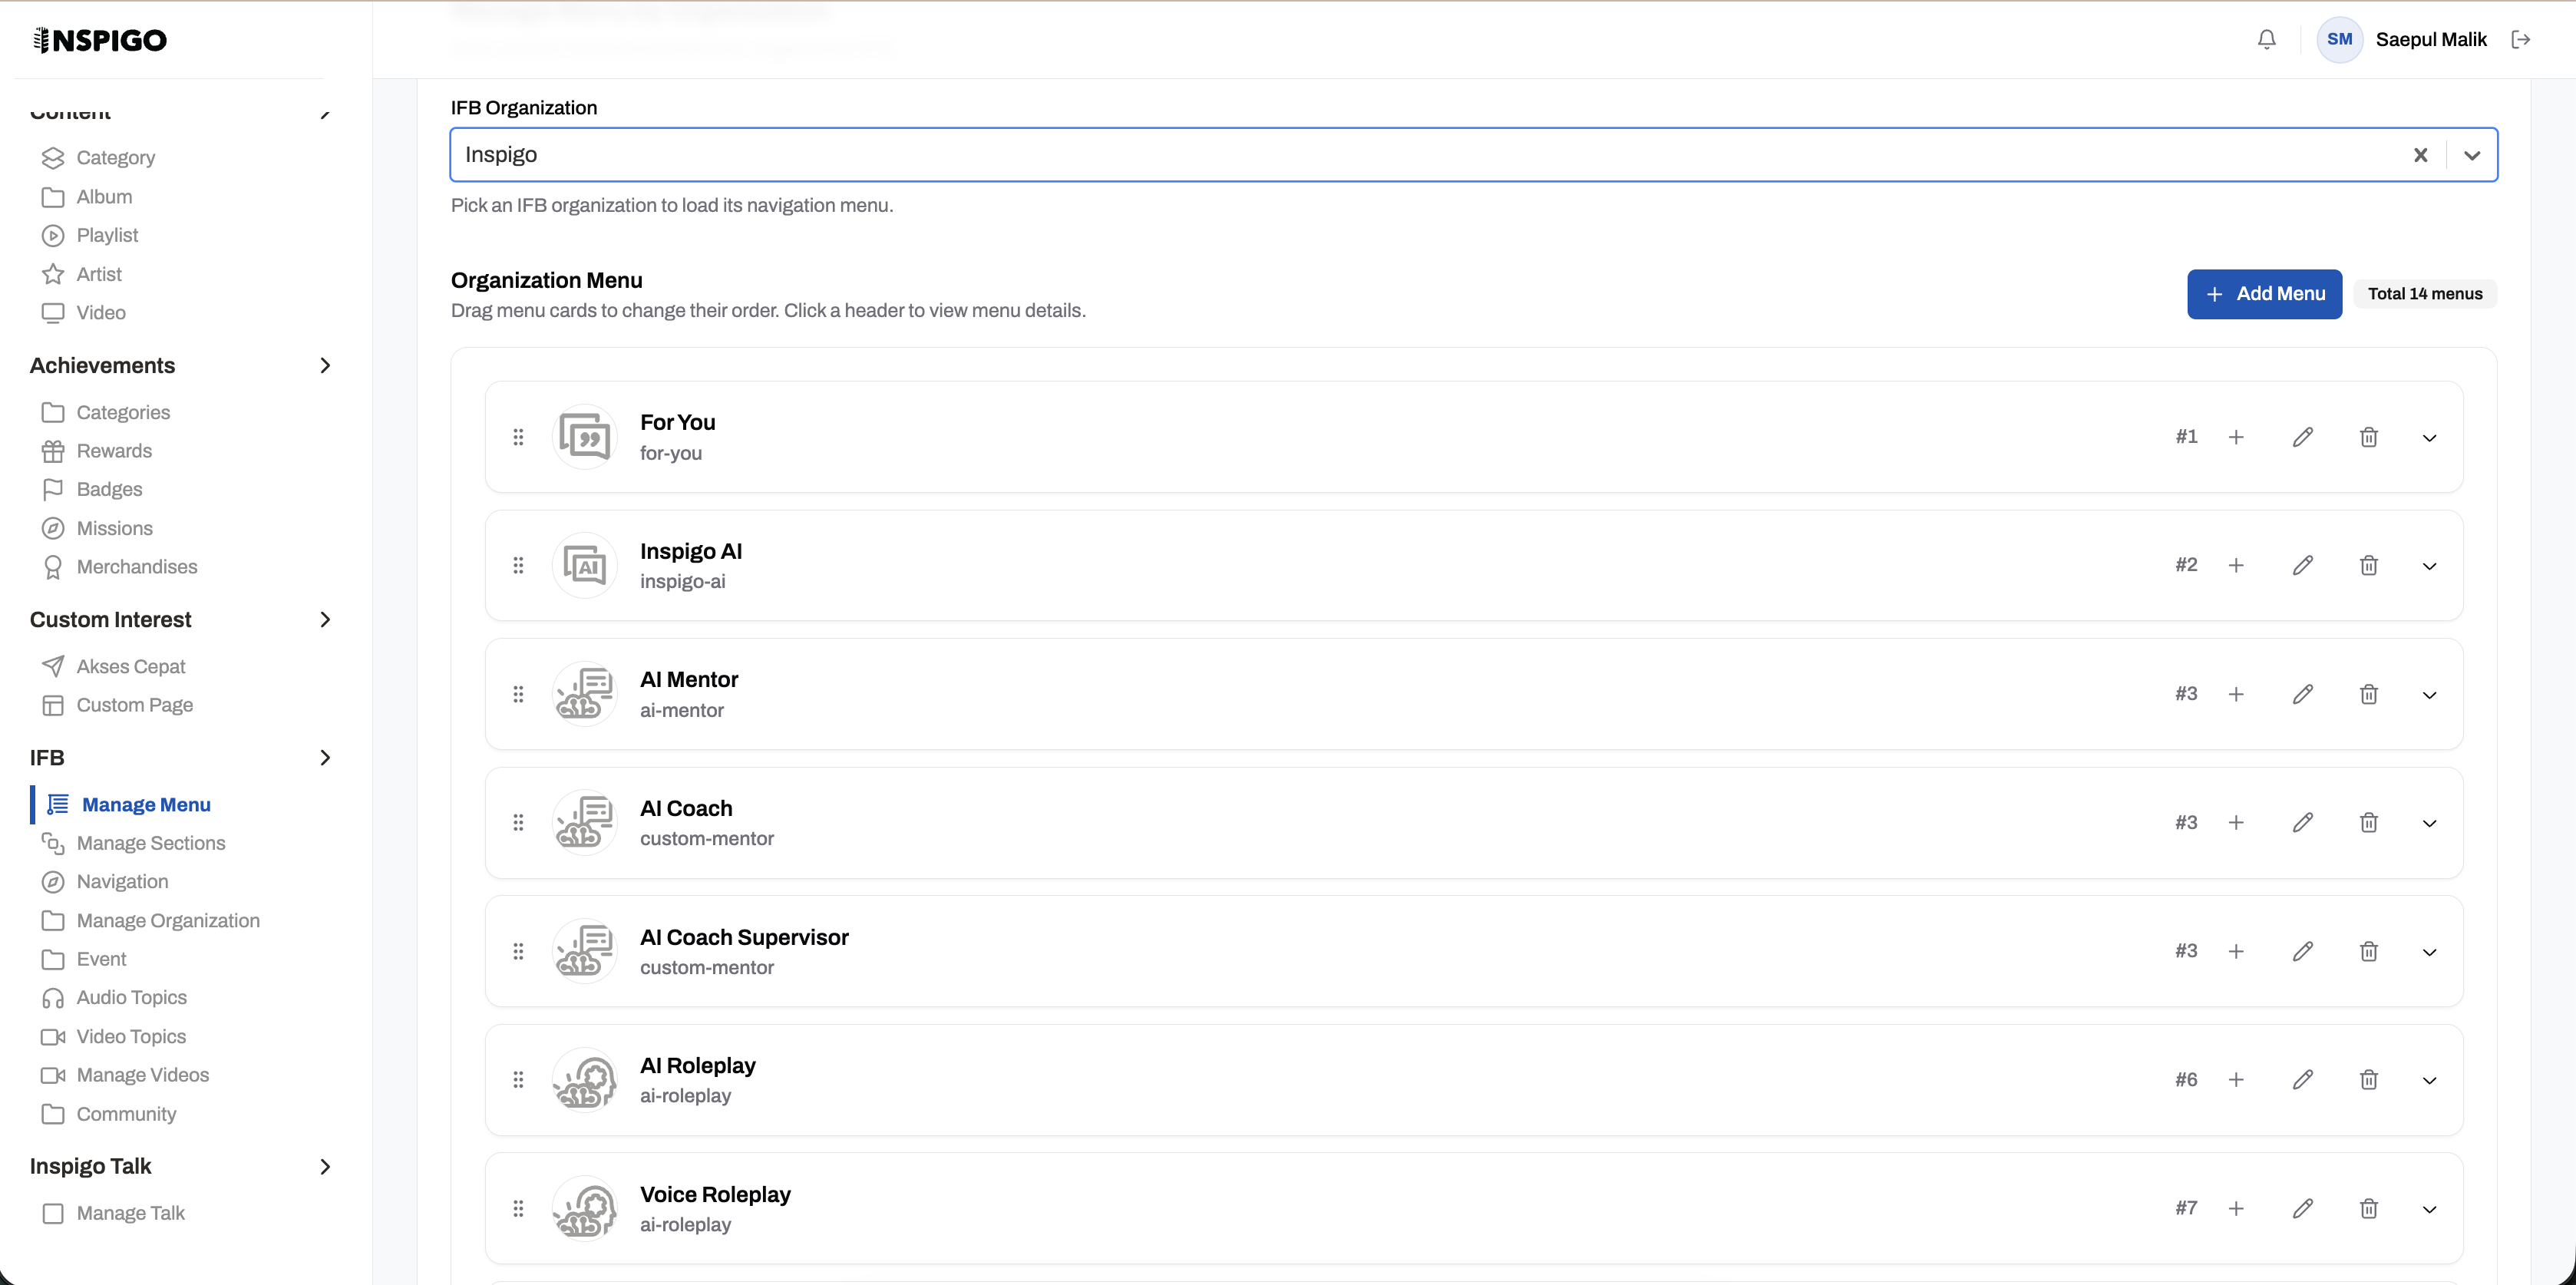The image size is (2576, 1285).
Task: Delete the AI Mentor menu
Action: [2368, 694]
